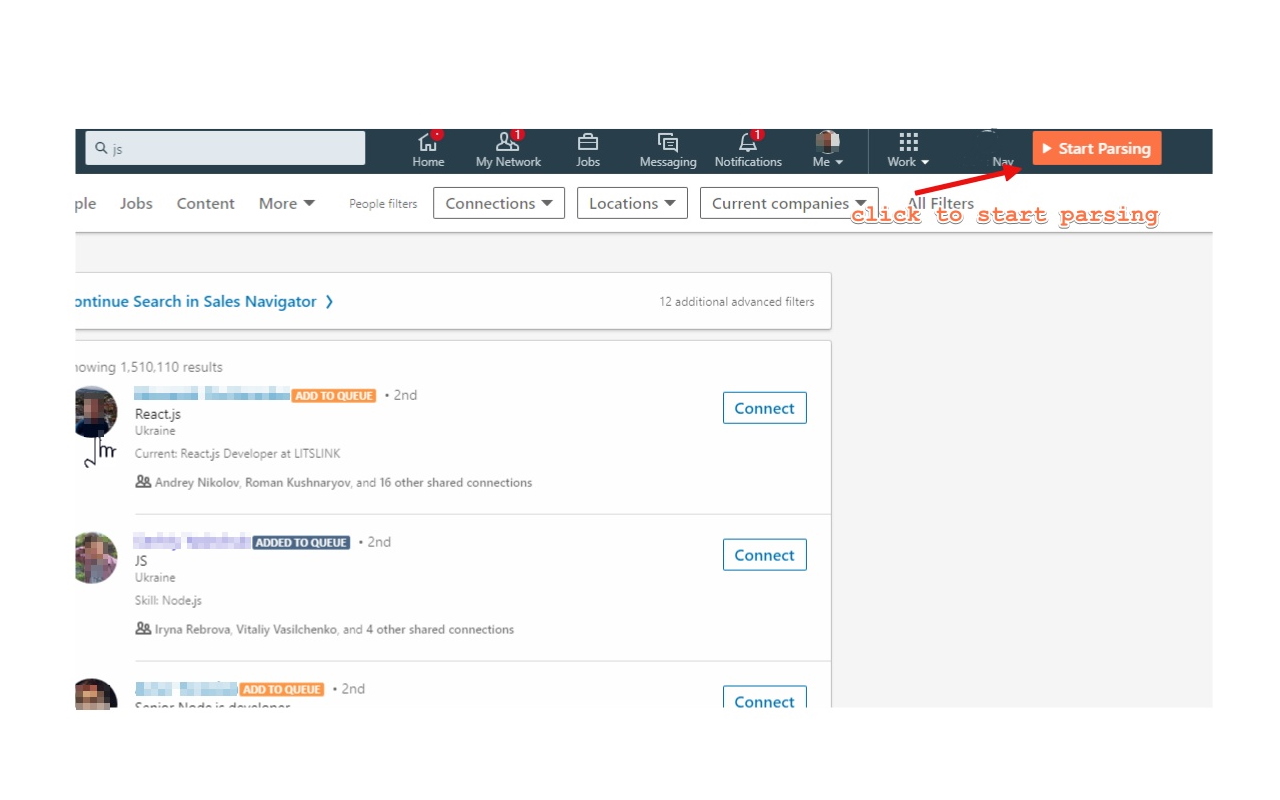1280x800 pixels.
Task: Continue Search in Sales Navigator link
Action: (x=204, y=301)
